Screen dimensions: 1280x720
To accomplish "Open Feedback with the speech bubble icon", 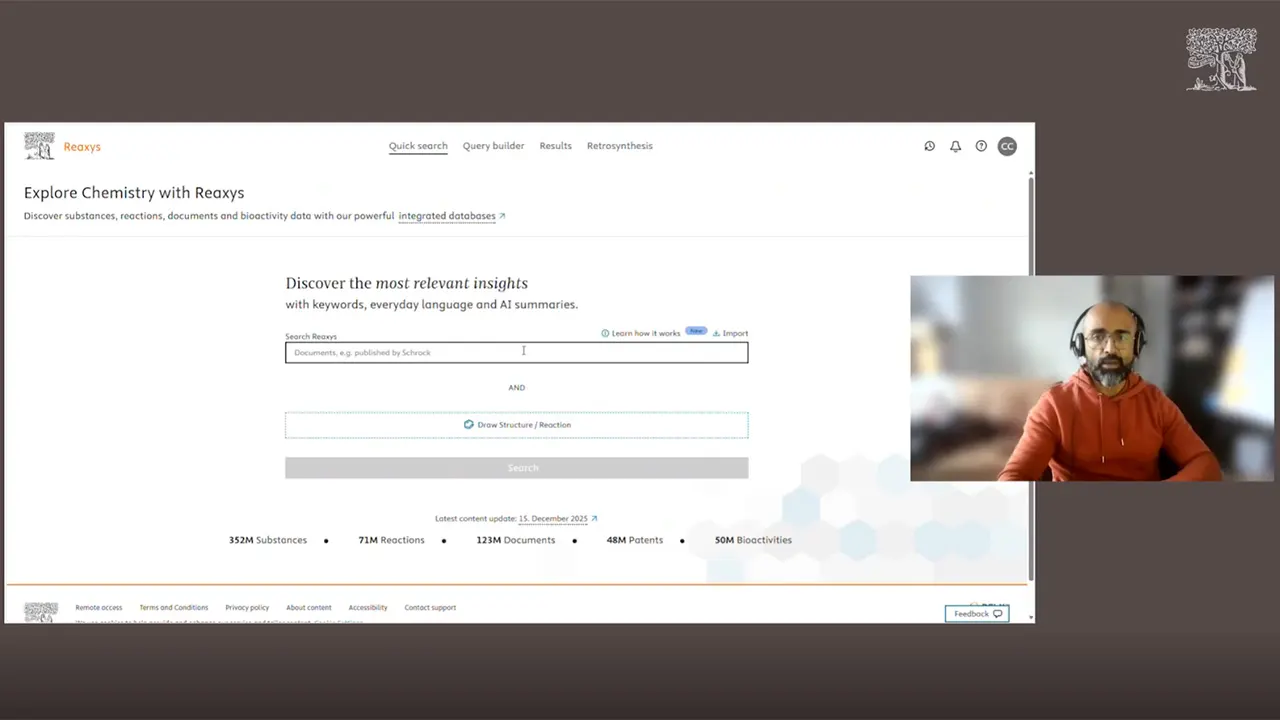I will 976,613.
